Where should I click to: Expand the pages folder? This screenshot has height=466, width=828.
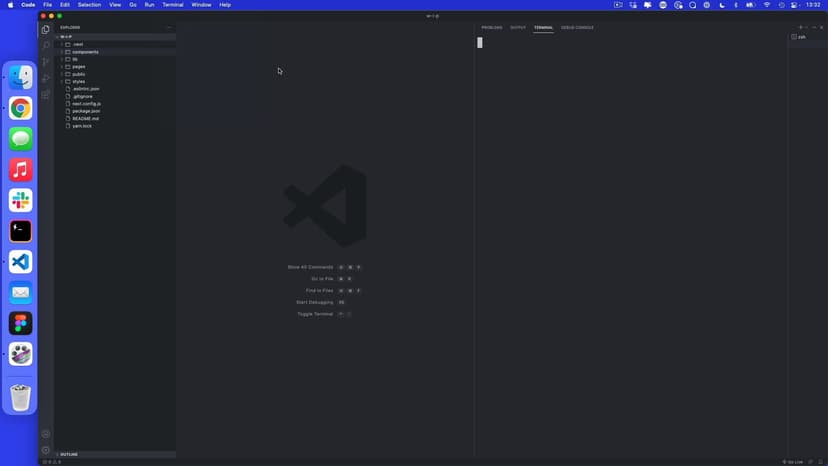pos(79,66)
